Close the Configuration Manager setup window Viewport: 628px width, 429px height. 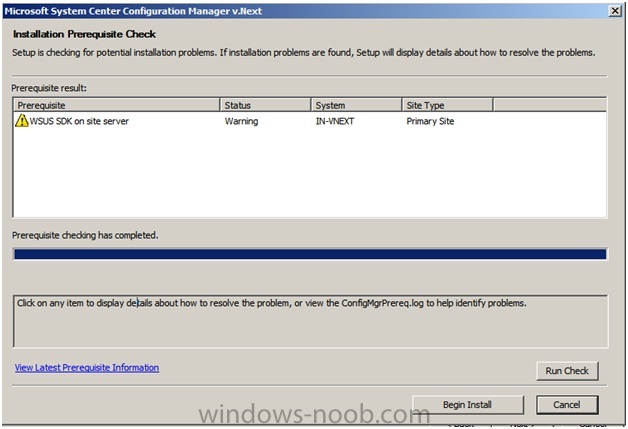click(x=615, y=11)
